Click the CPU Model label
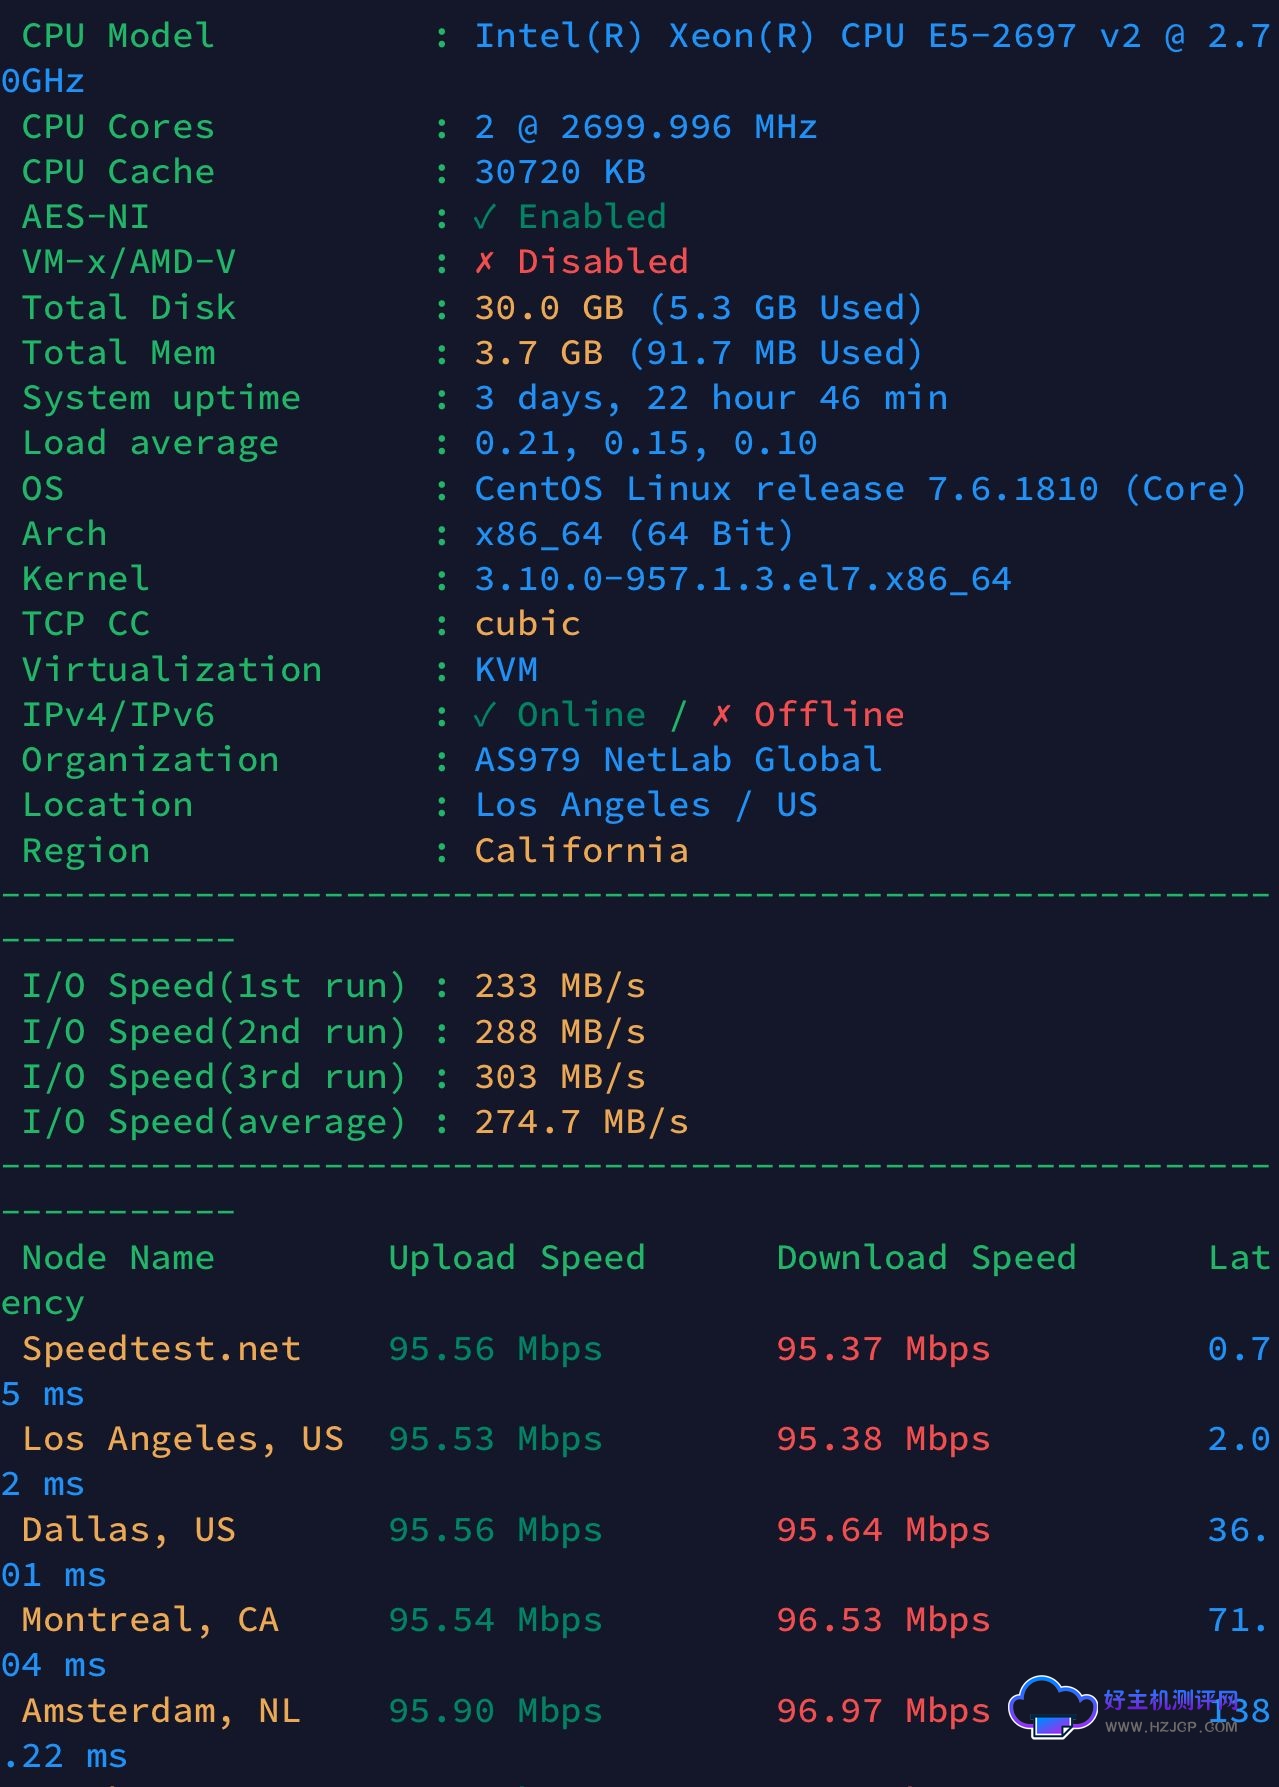The width and height of the screenshot is (1279, 1787). click(x=118, y=36)
